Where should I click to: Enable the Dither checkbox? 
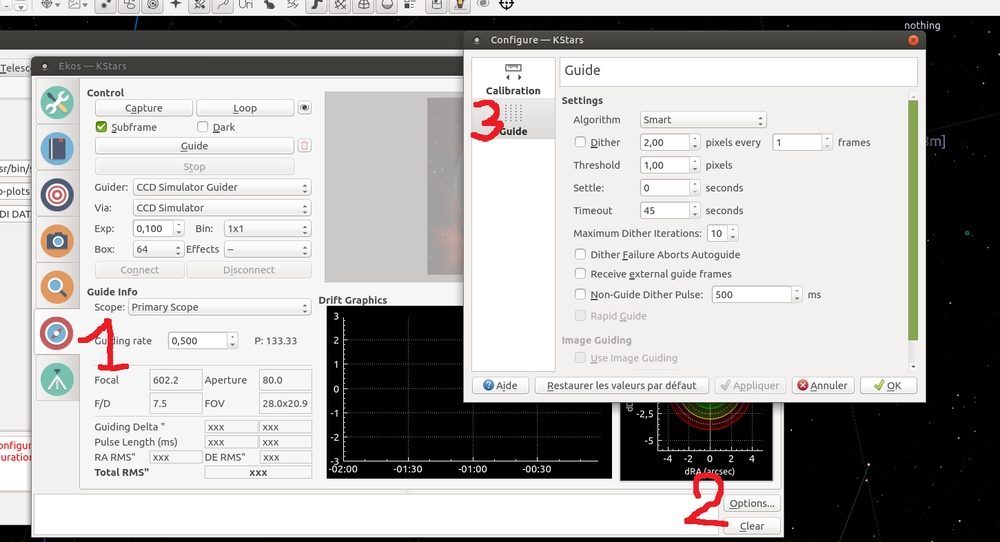pyautogui.click(x=580, y=142)
